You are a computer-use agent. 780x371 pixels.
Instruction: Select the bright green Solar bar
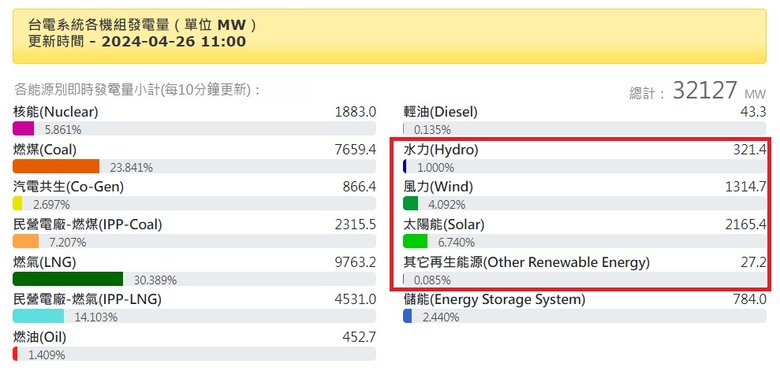pyautogui.click(x=415, y=242)
